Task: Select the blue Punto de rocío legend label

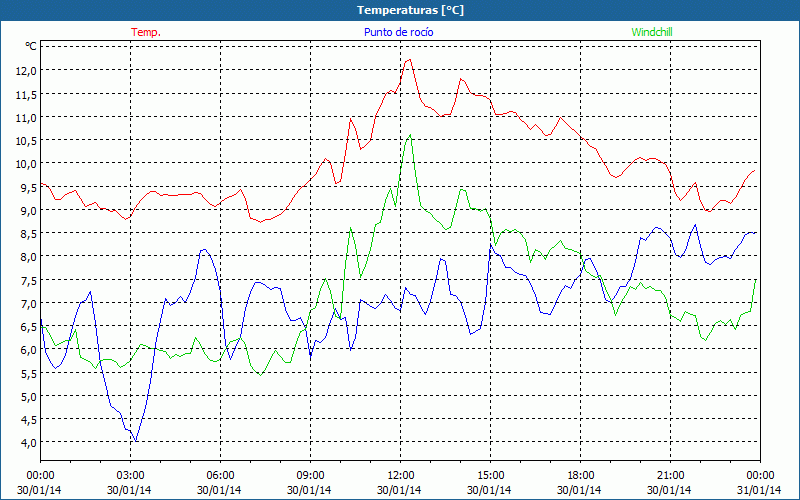Action: tap(398, 32)
